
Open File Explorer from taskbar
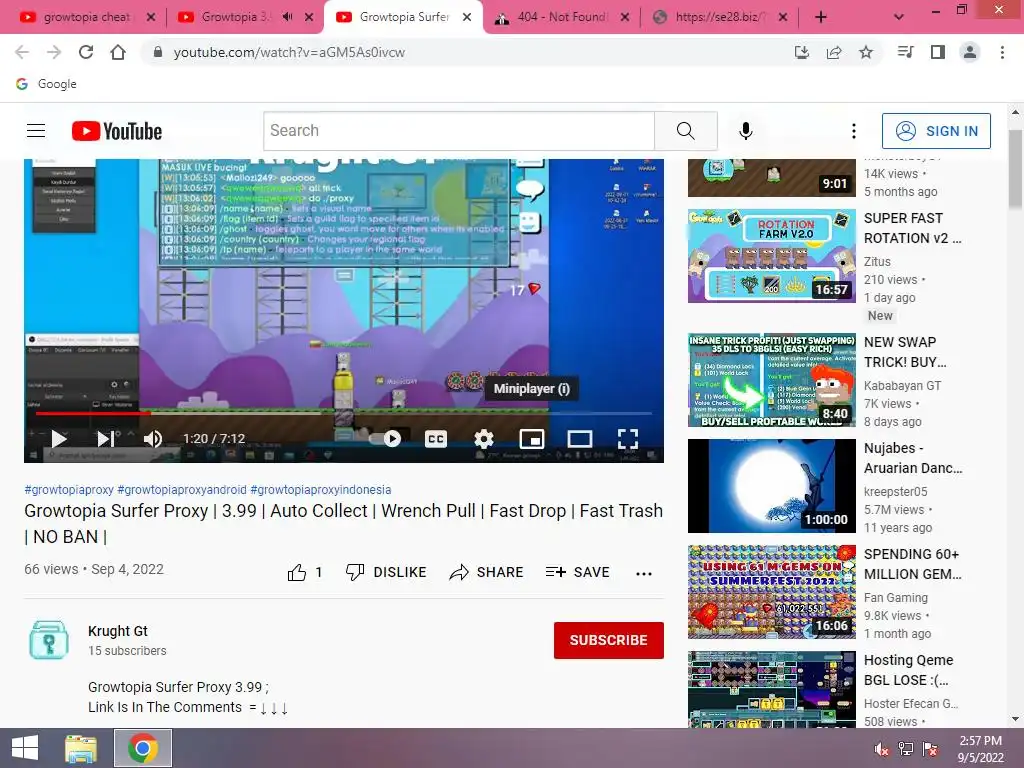click(x=81, y=748)
